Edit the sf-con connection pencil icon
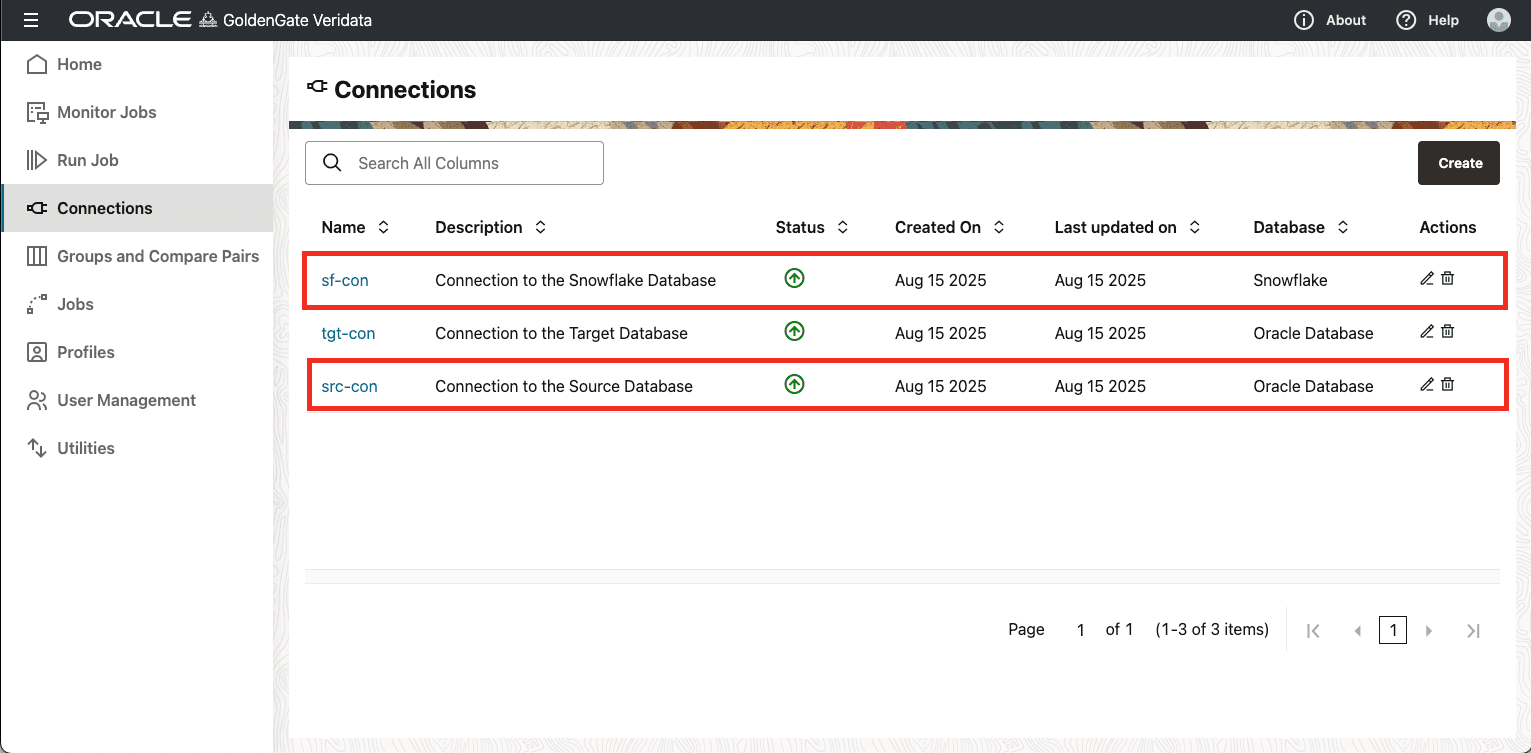 (x=1427, y=278)
